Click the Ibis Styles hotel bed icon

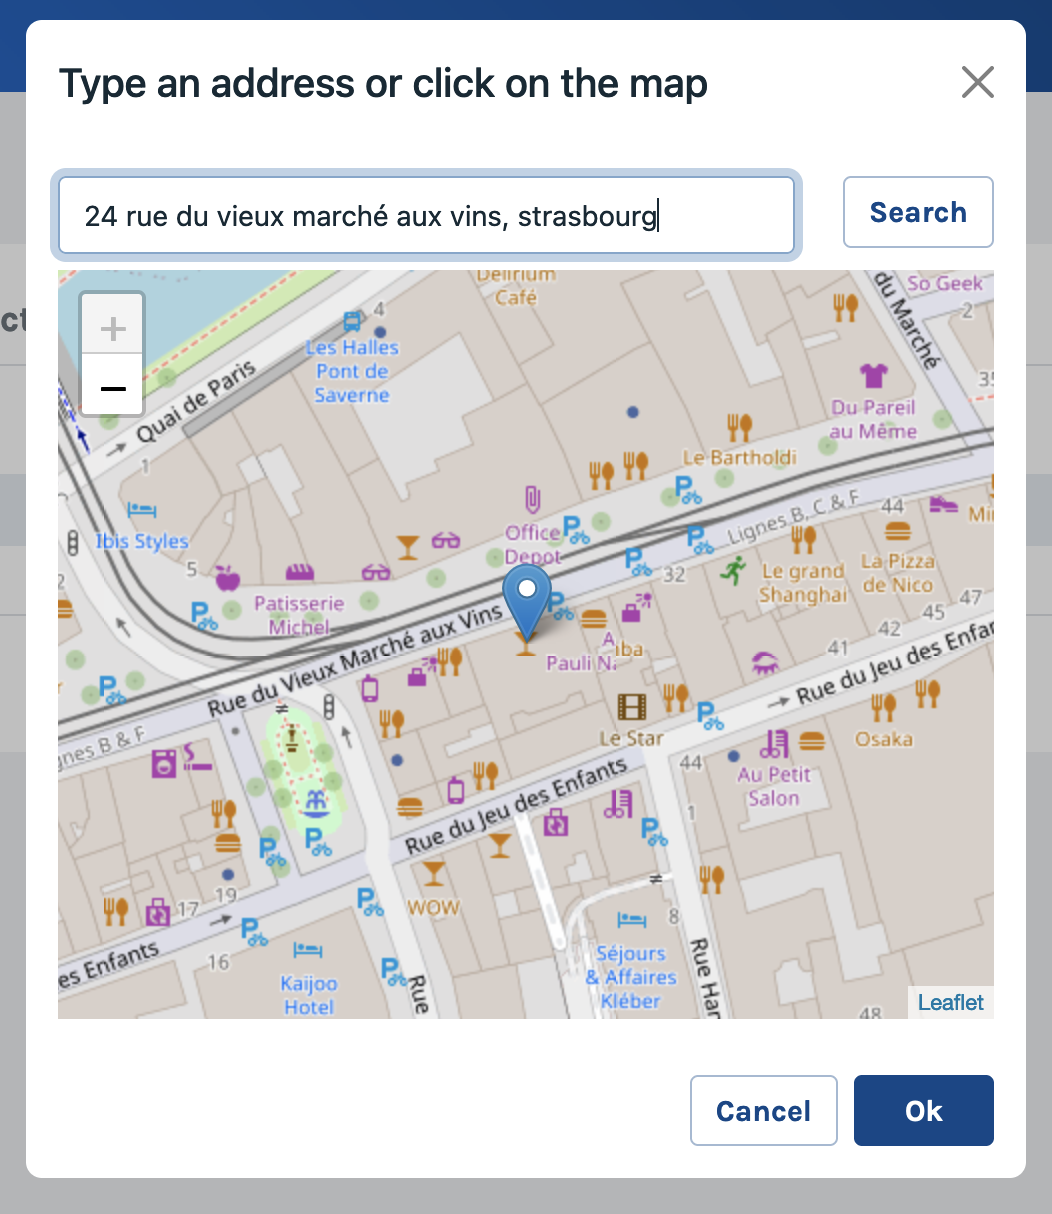tap(142, 510)
